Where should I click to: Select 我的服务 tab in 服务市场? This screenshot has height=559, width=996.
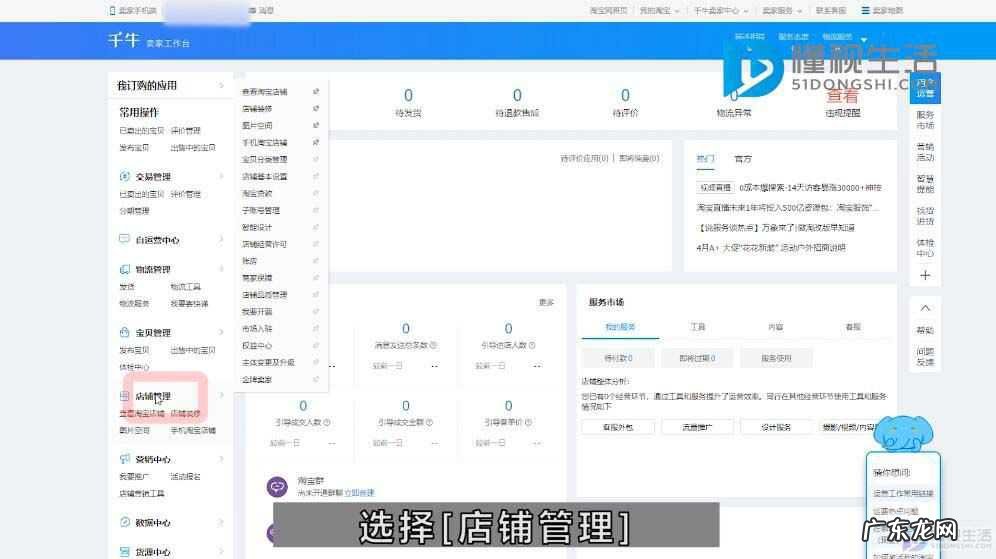[620, 327]
